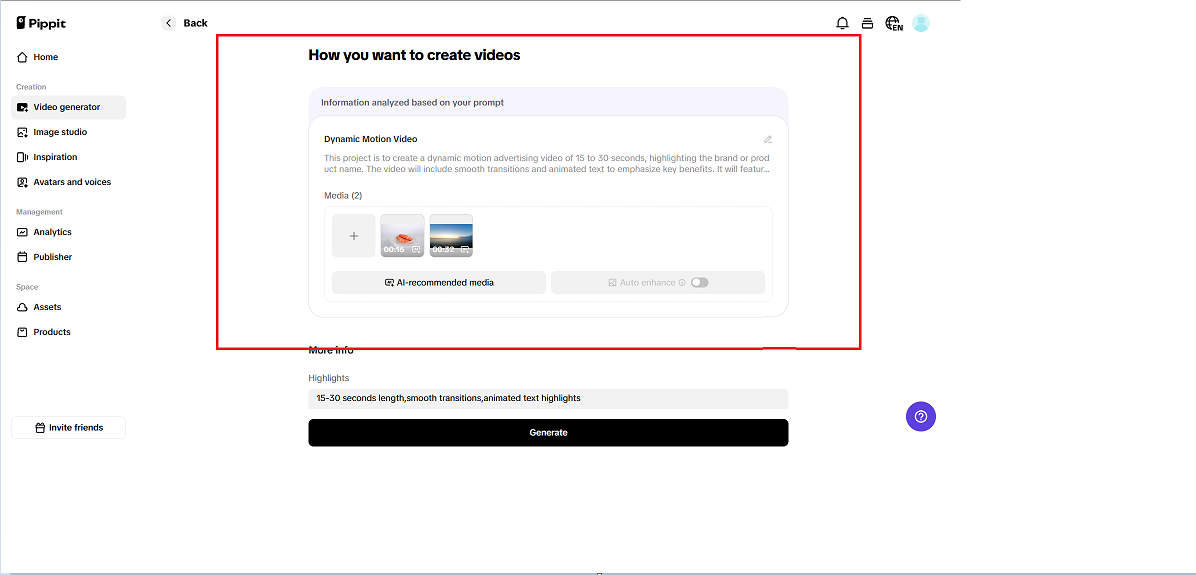This screenshot has width=1196, height=575.
Task: Click the user profile avatar
Action: tap(921, 23)
